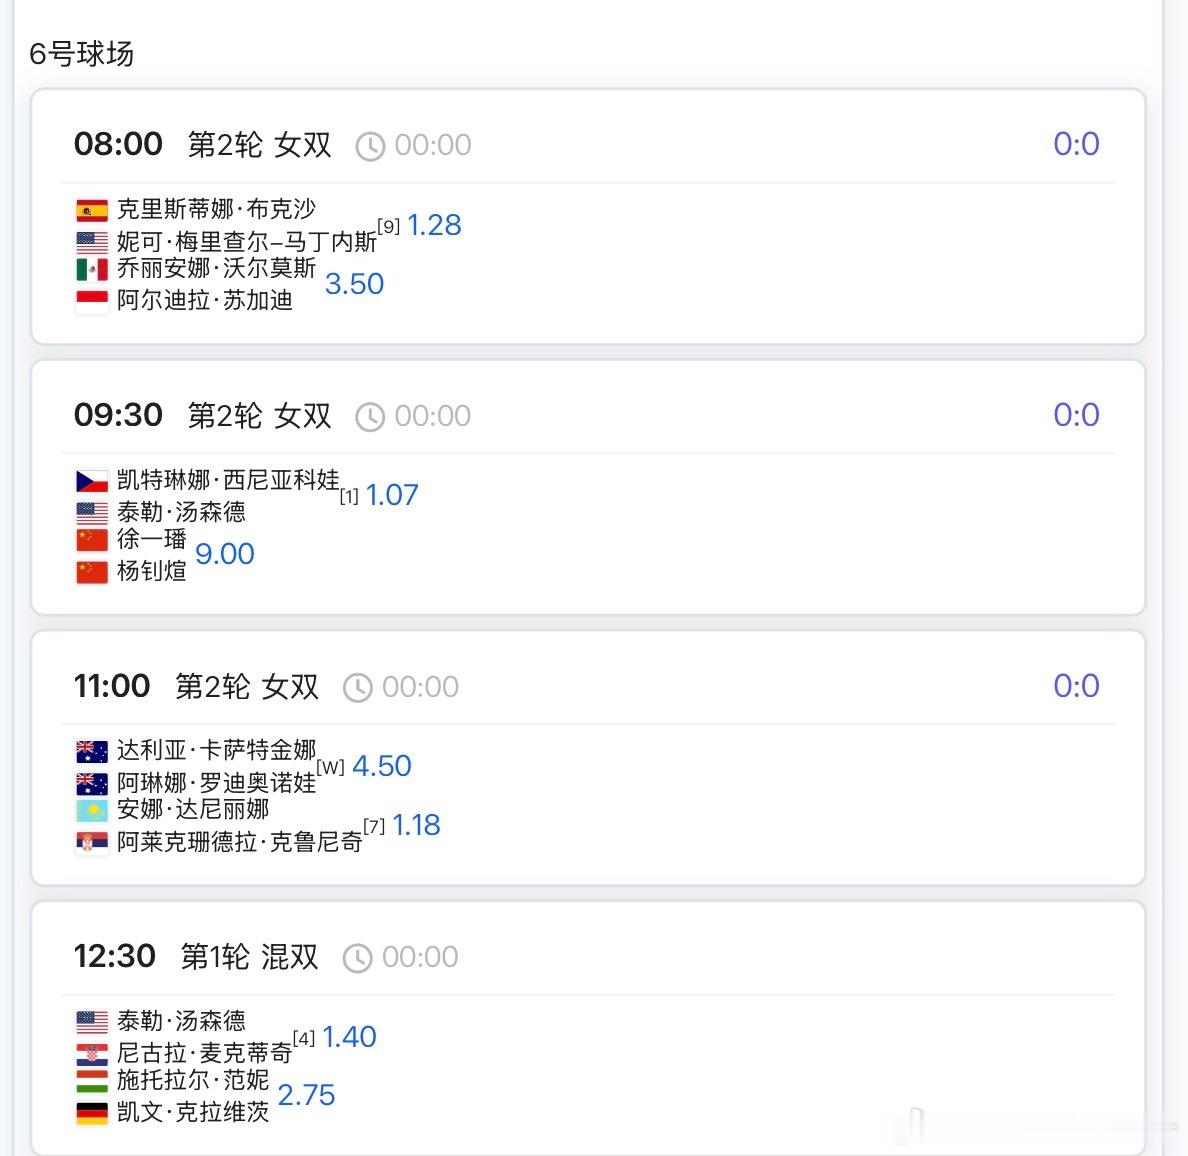The height and width of the screenshot is (1156, 1188).
Task: Select odds 9.00 for 徐一璠 and 杨钊煊
Action: click(x=224, y=554)
